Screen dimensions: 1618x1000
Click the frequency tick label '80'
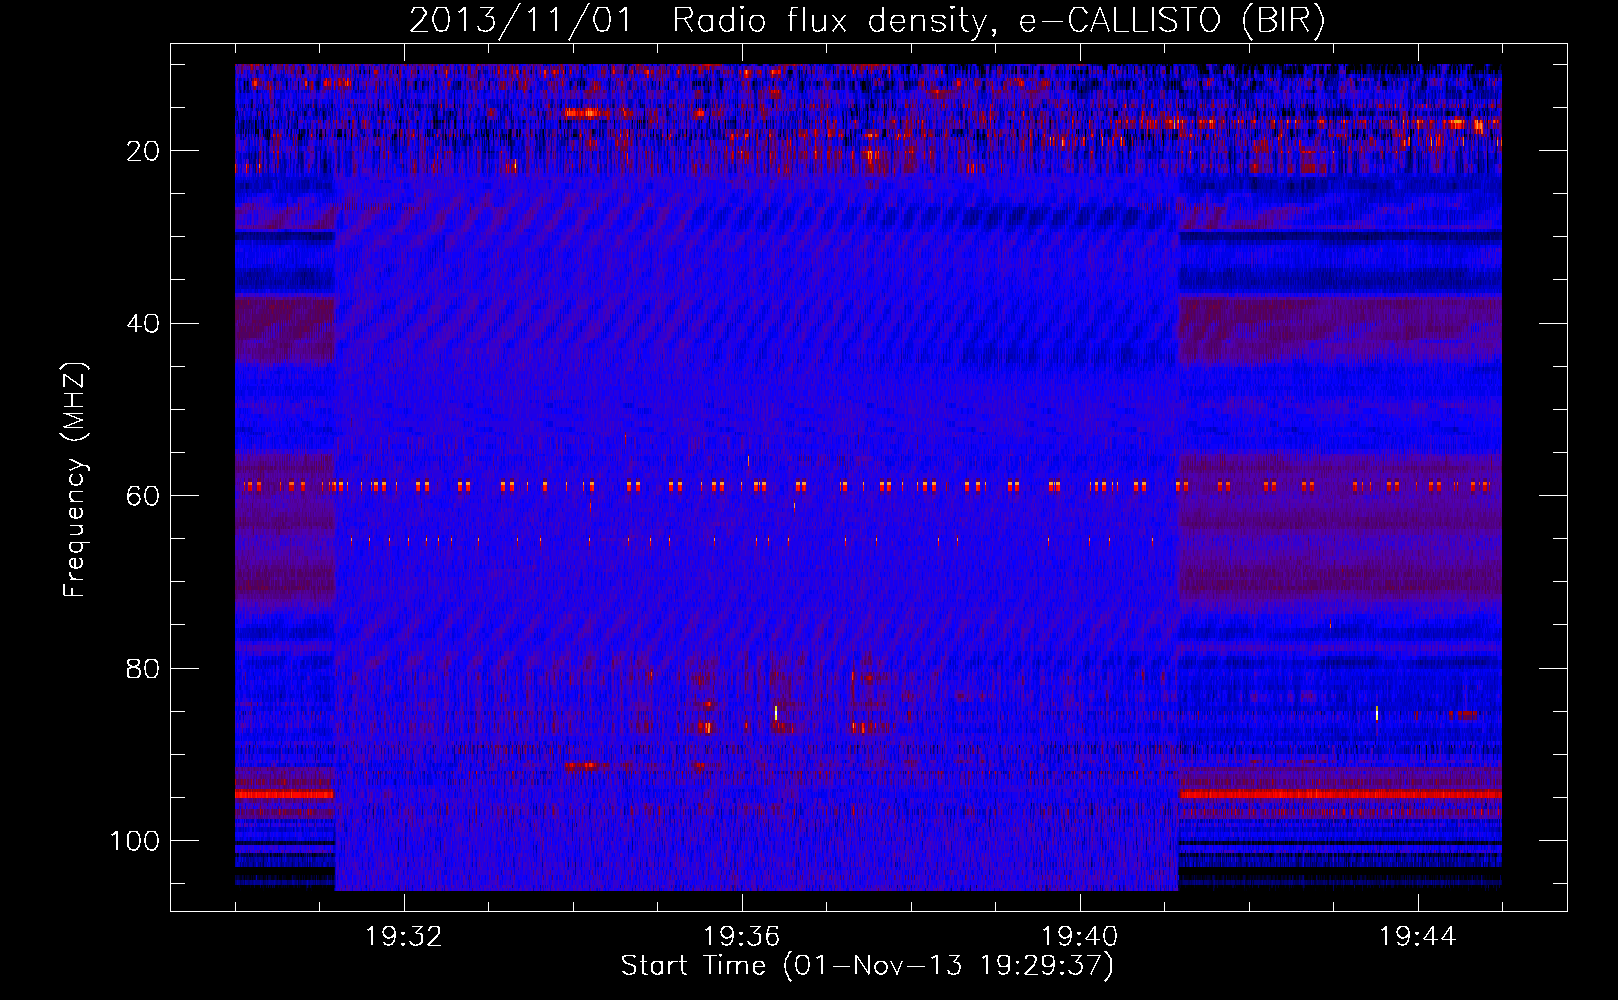click(144, 669)
